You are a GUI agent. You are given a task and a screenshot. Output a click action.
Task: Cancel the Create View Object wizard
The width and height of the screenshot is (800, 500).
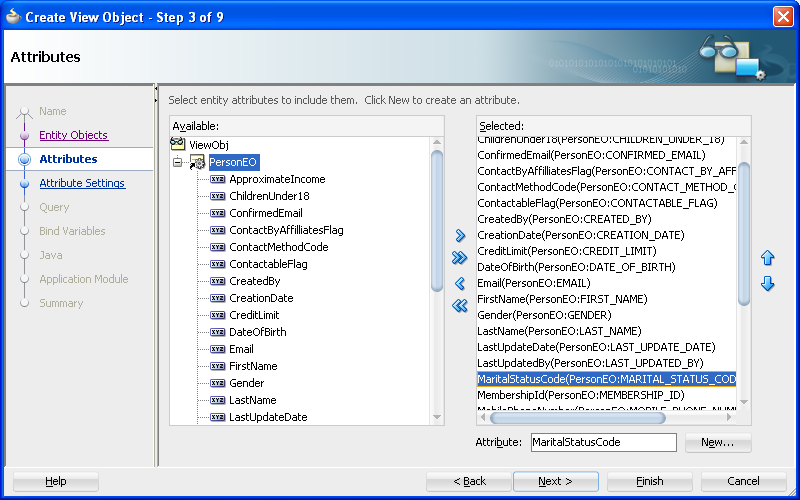click(743, 481)
